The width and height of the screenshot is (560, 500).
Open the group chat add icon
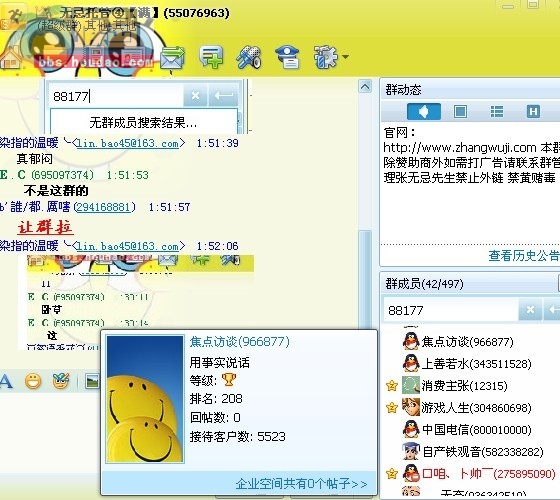pyautogui.click(x=211, y=56)
